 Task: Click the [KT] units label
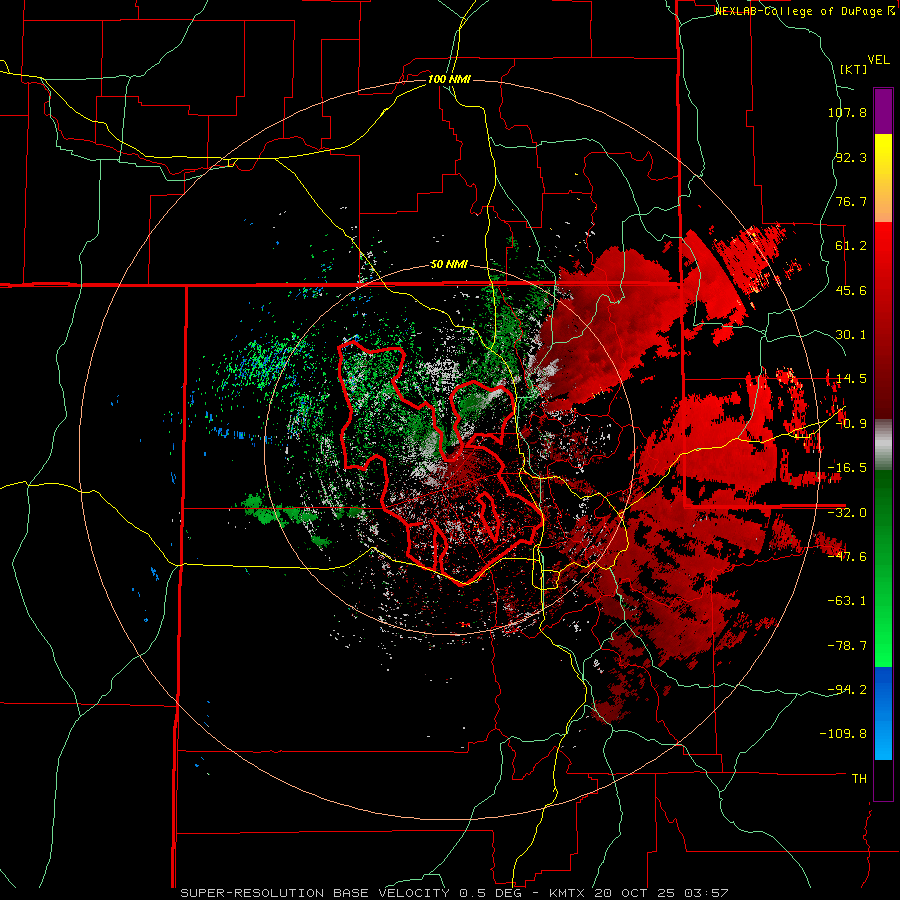tap(854, 69)
